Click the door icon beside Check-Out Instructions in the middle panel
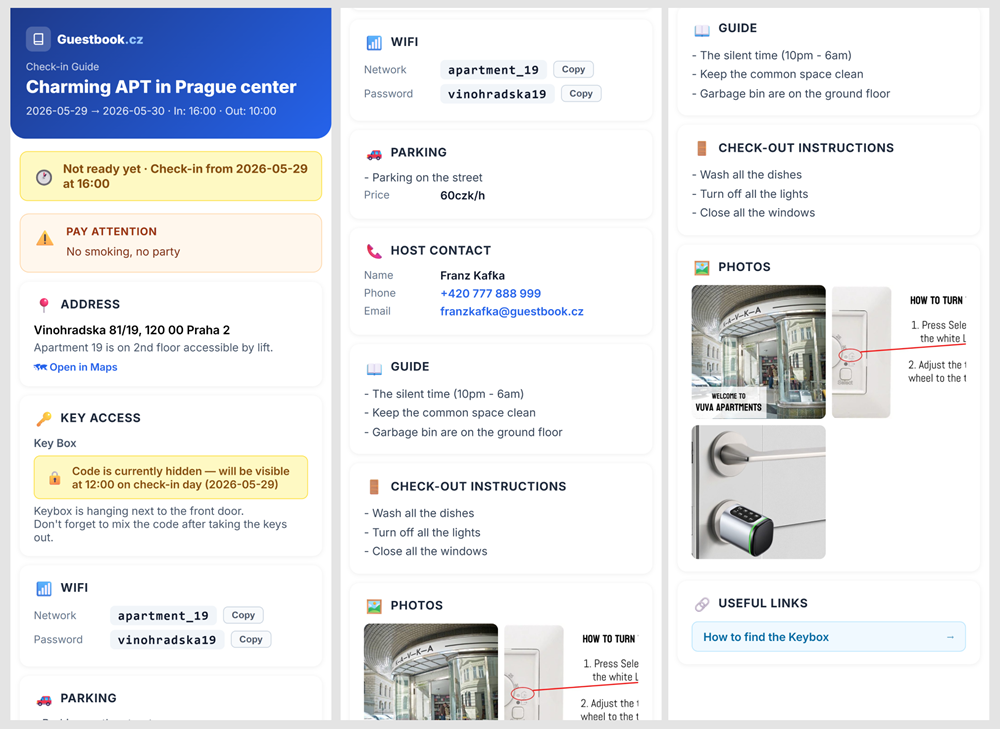This screenshot has width=1000, height=729. tap(374, 487)
